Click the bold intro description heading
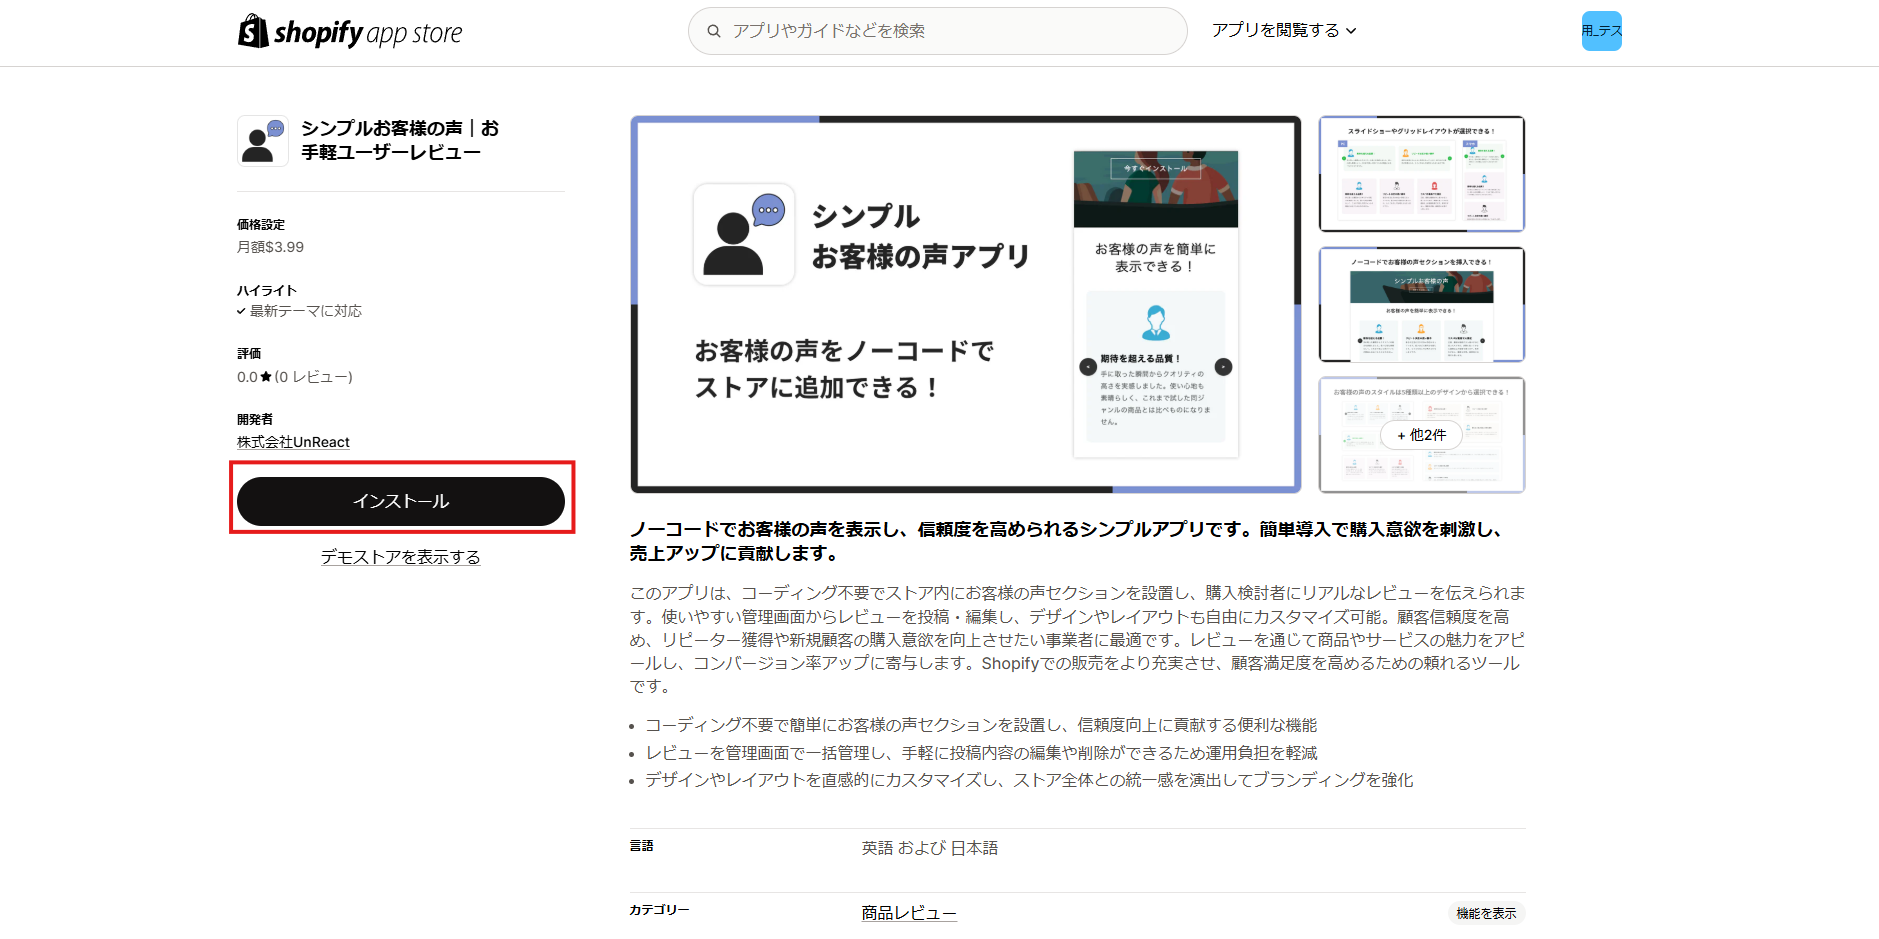 tap(1066, 541)
